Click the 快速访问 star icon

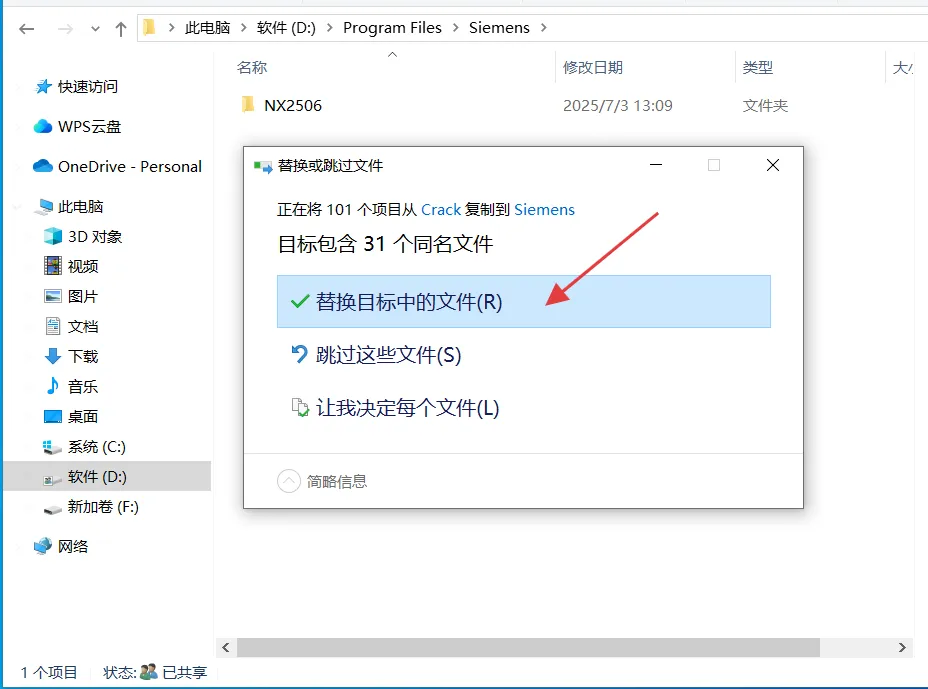[x=43, y=86]
